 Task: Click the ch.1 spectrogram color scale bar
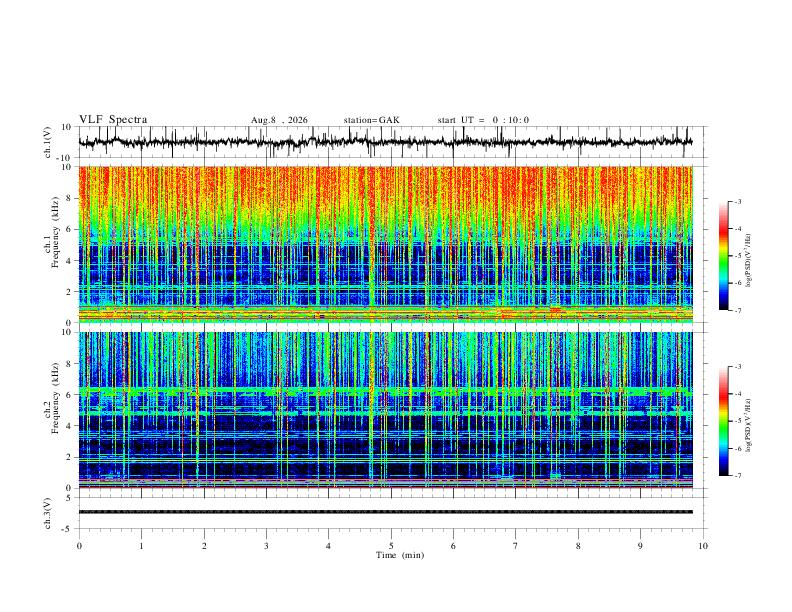(723, 256)
